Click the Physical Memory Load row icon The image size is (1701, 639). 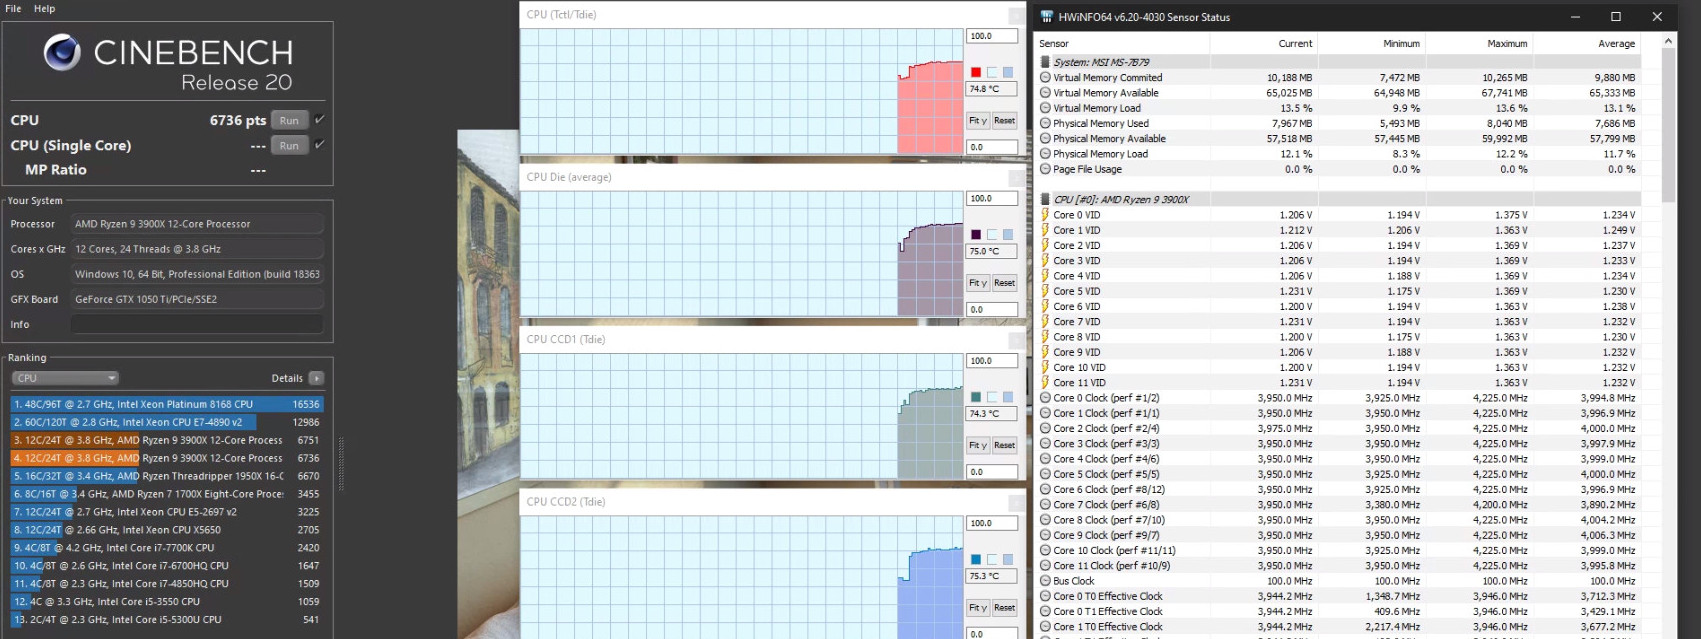tap(1045, 154)
